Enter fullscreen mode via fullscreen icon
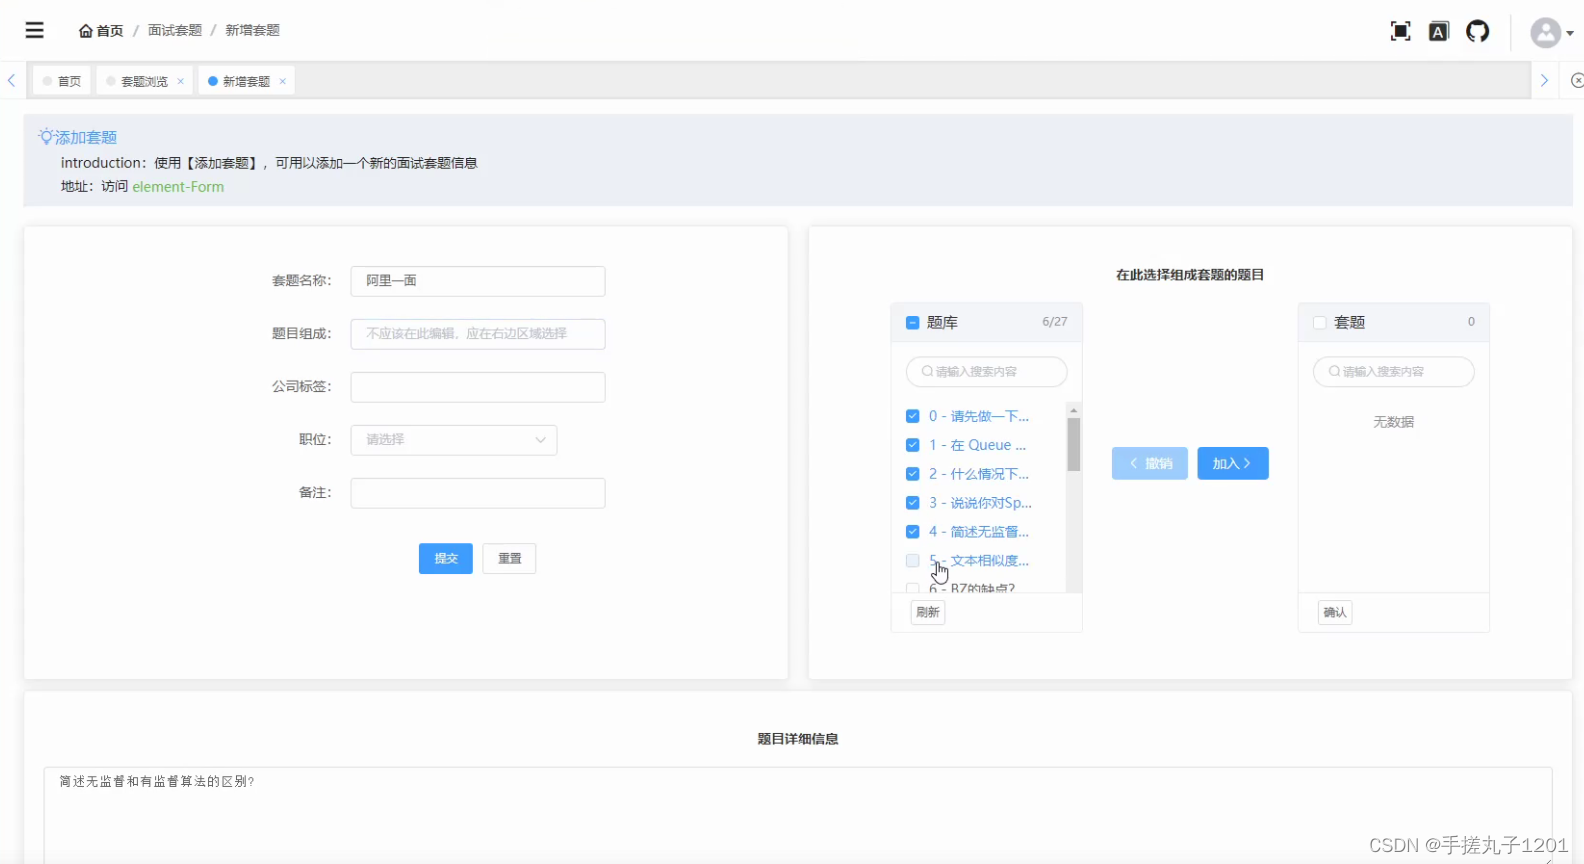Image resolution: width=1584 pixels, height=864 pixels. coord(1401,31)
